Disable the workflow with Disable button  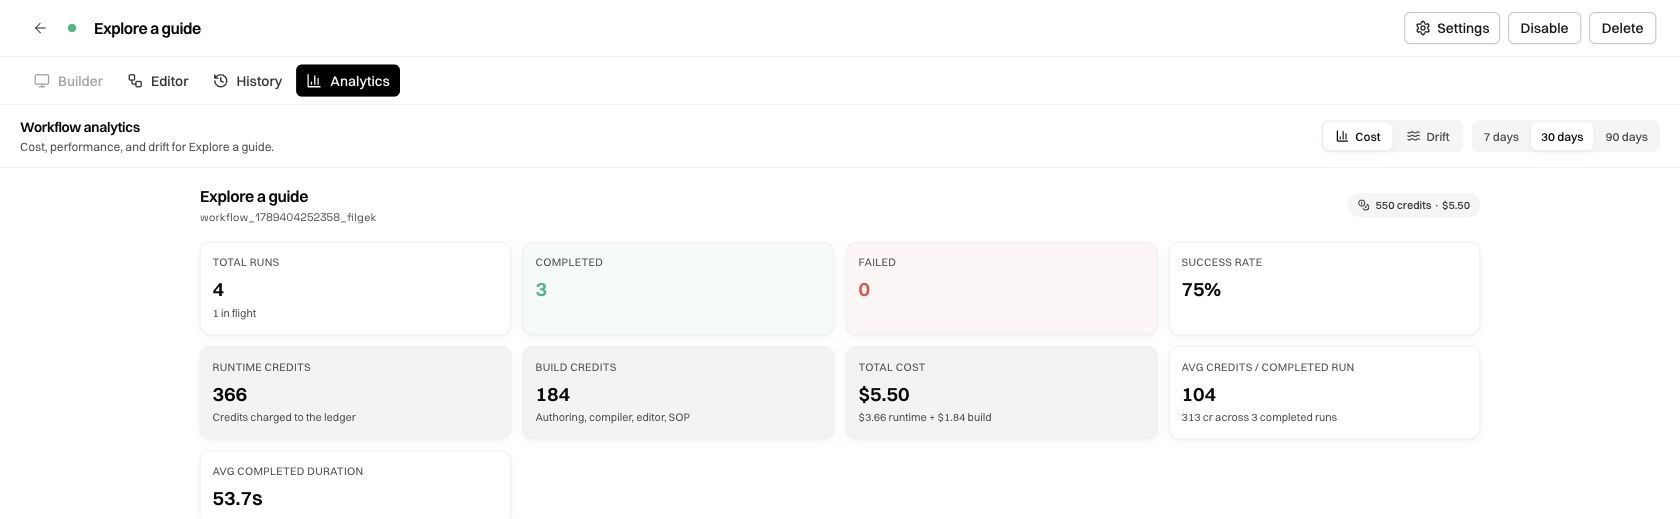[x=1544, y=28]
